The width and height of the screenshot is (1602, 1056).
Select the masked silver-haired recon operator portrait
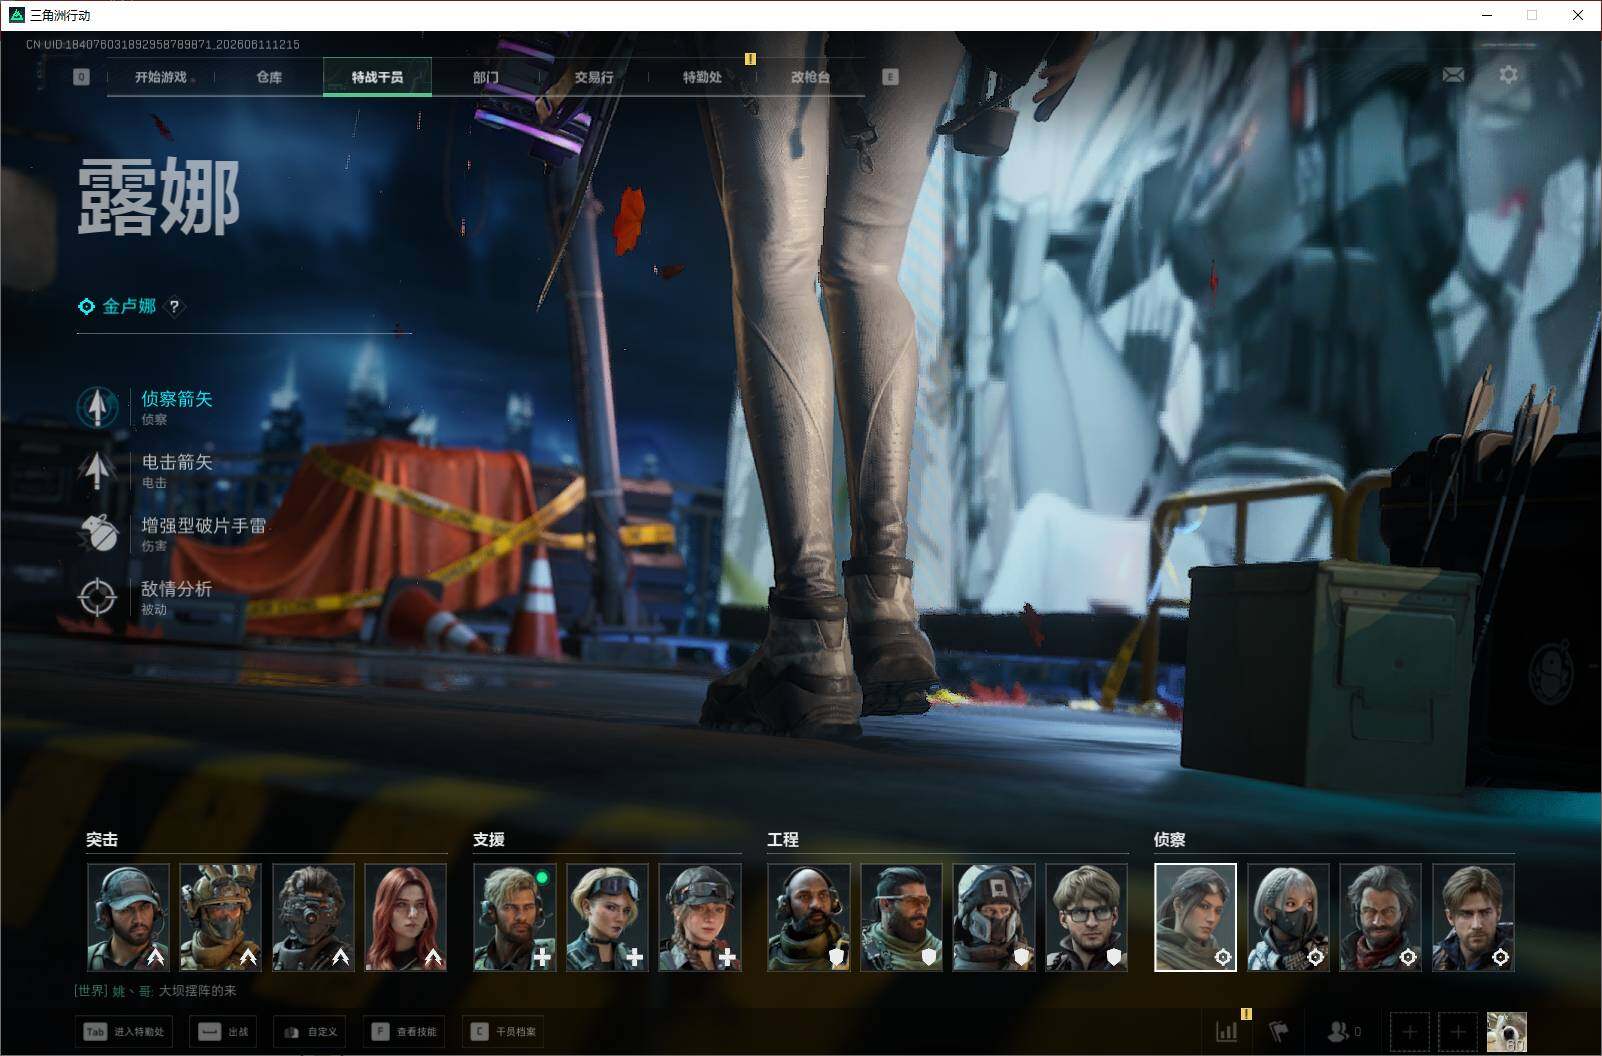(1288, 917)
